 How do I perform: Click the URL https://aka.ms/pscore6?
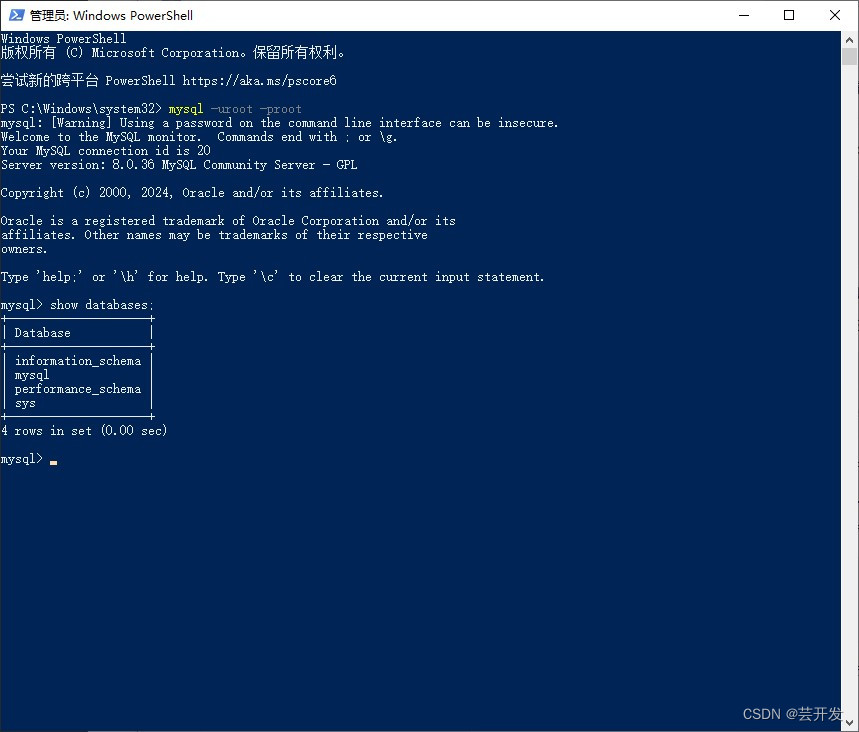pos(259,81)
